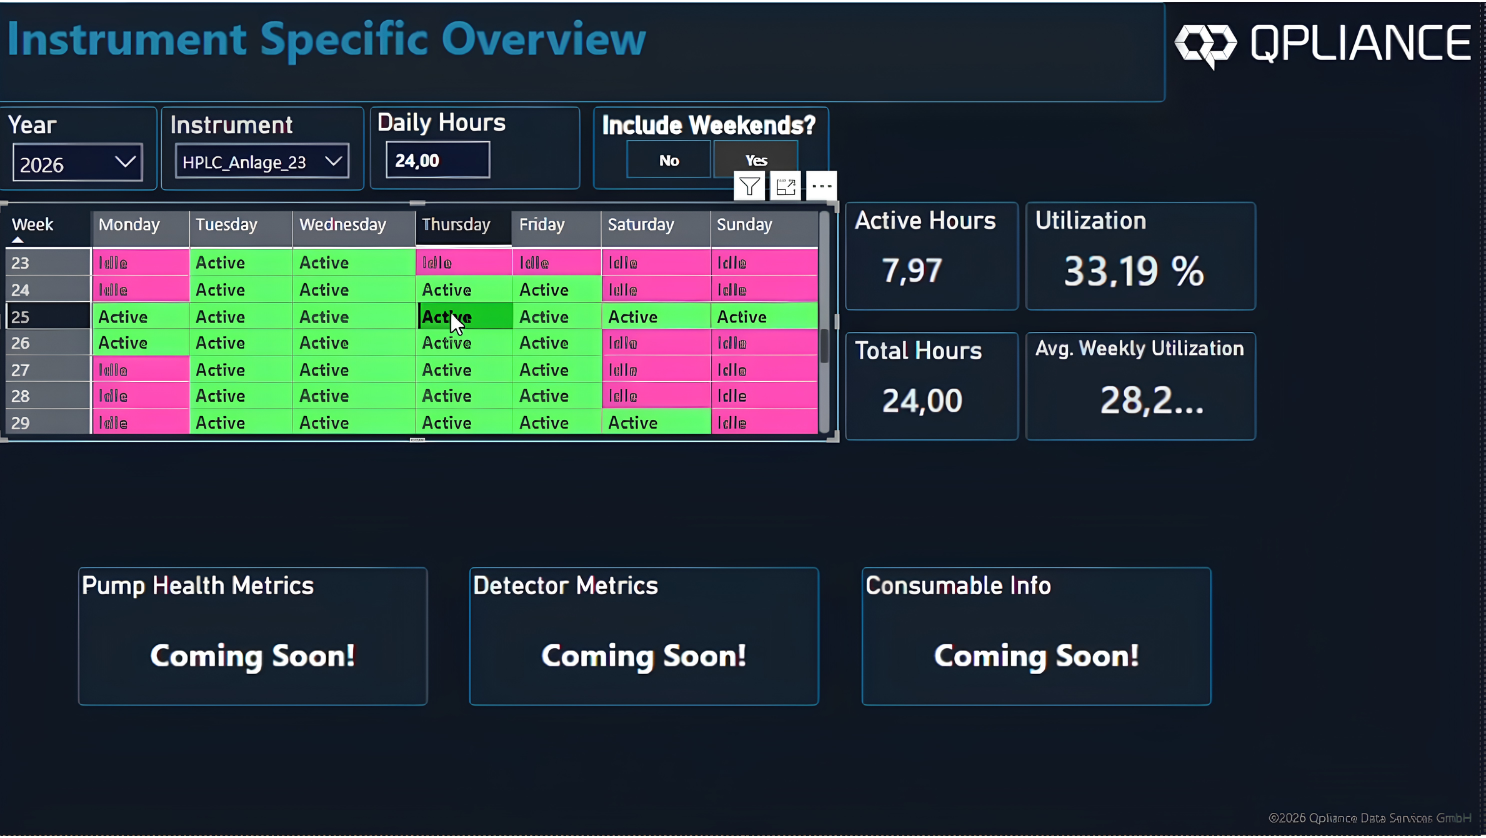Click week 25 Sunday Active cell
This screenshot has height=838, width=1486.
pos(764,317)
